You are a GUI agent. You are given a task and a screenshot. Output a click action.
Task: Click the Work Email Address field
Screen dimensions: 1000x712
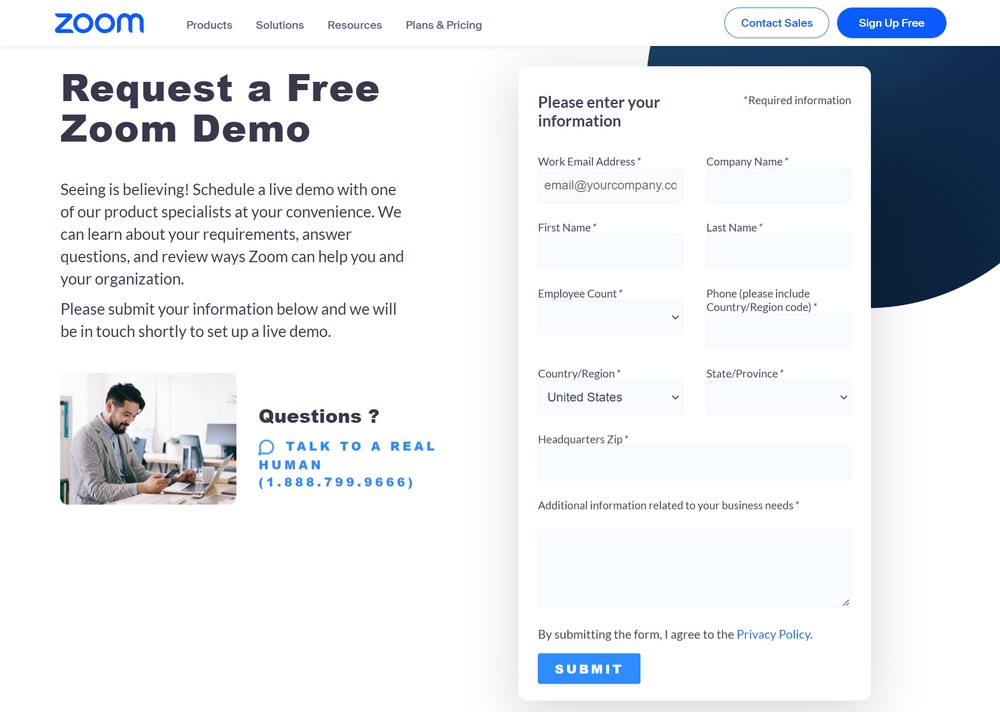610,185
